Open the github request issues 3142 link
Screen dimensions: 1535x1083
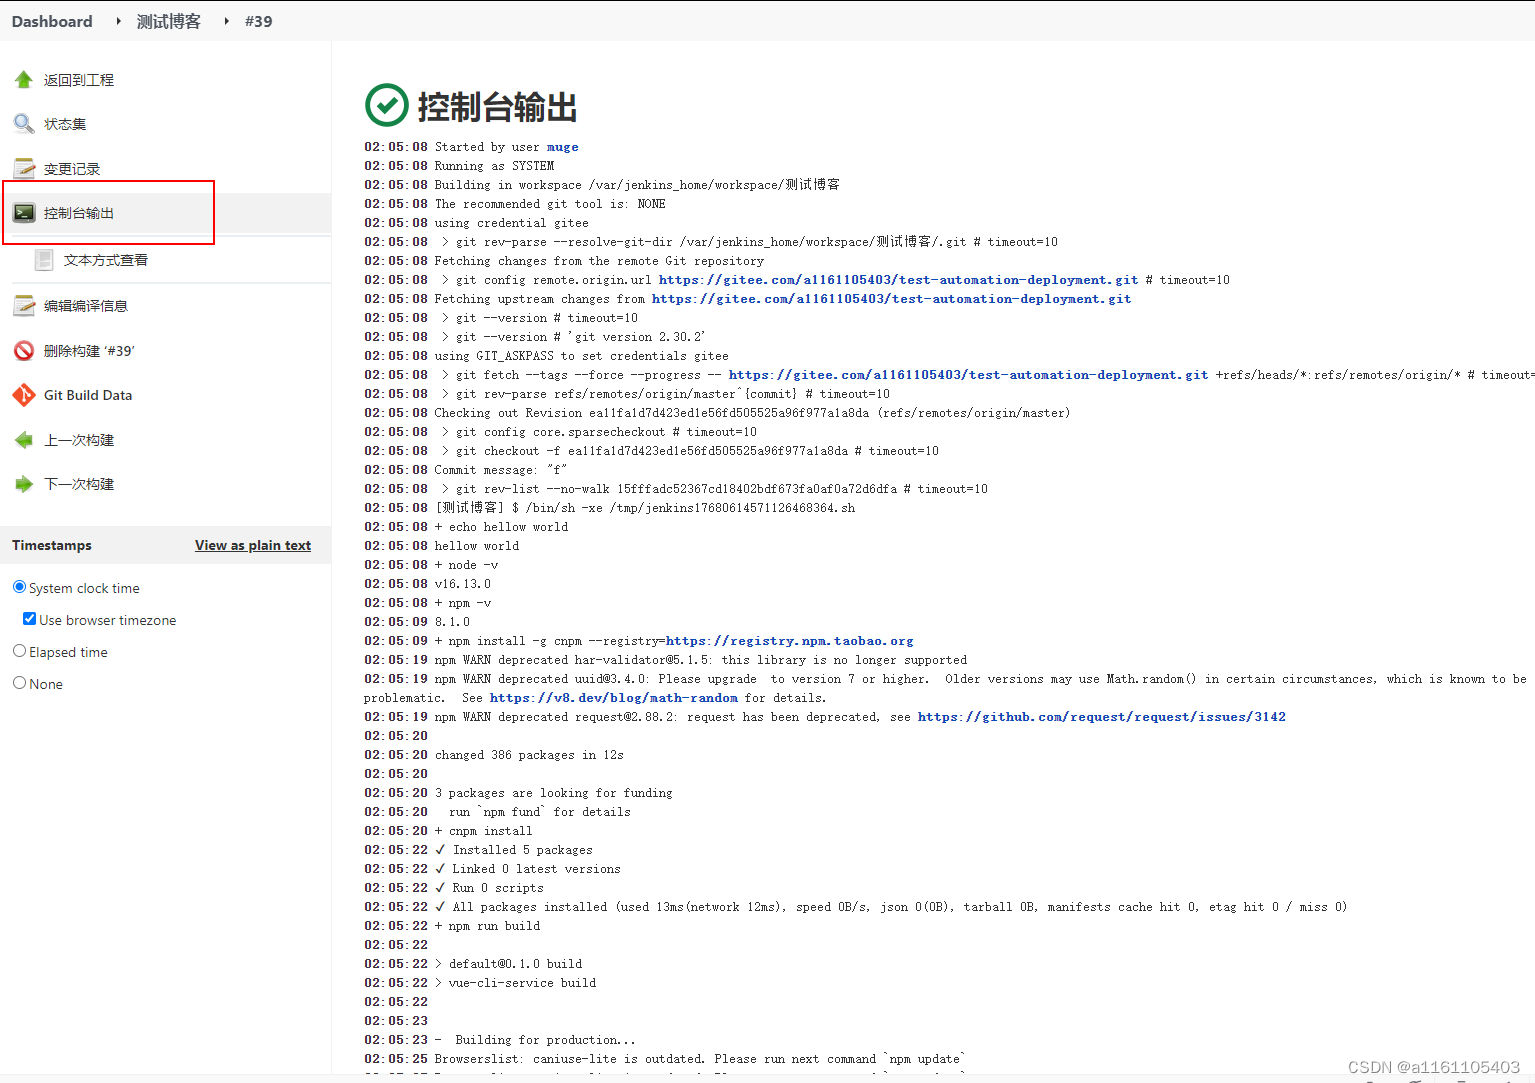point(1101,717)
